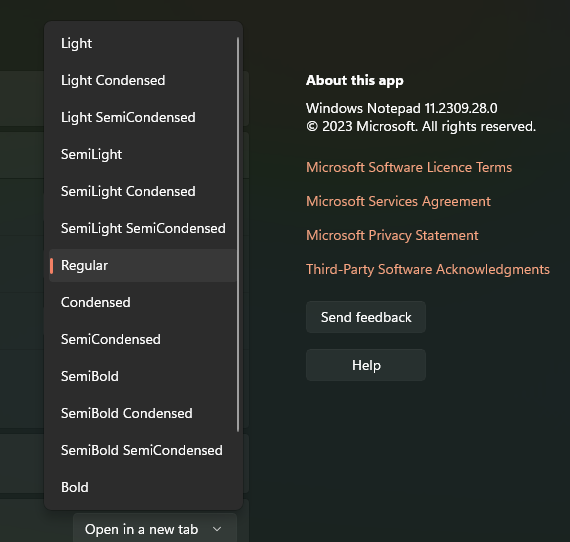The image size is (570, 542).
Task: Select SemiLight font style option
Action: [143, 154]
